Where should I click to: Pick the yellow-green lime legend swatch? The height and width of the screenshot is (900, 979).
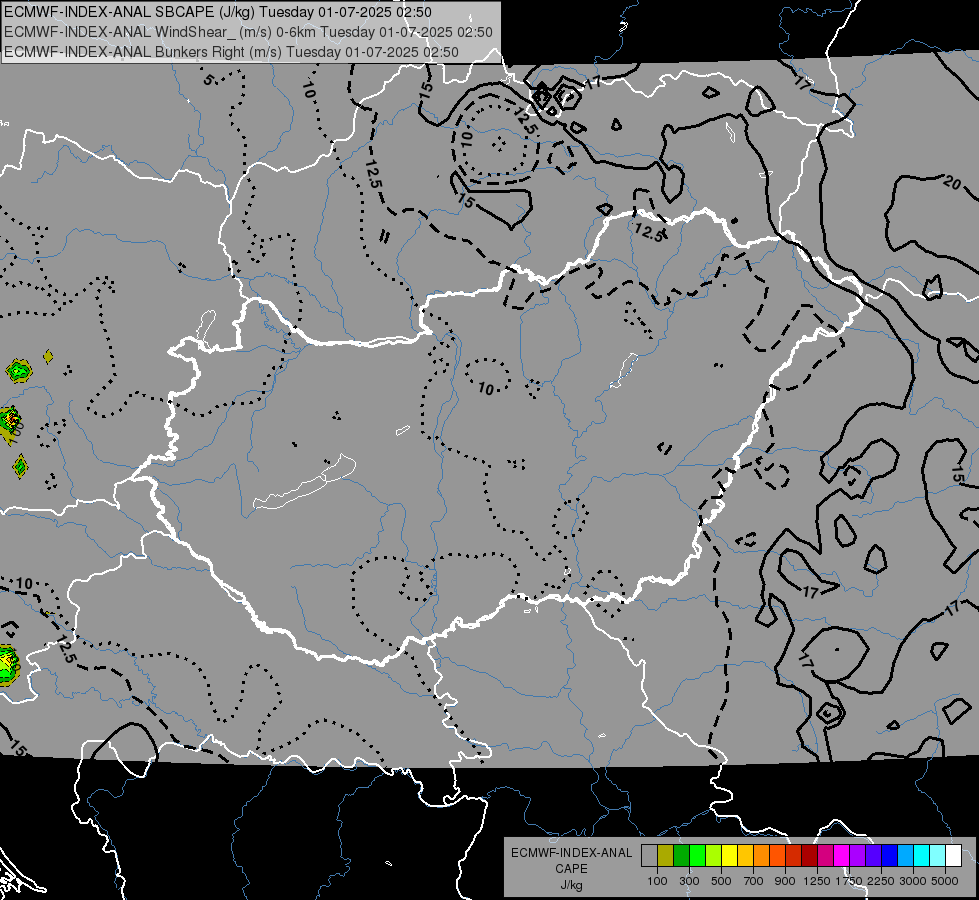pyautogui.click(x=714, y=855)
